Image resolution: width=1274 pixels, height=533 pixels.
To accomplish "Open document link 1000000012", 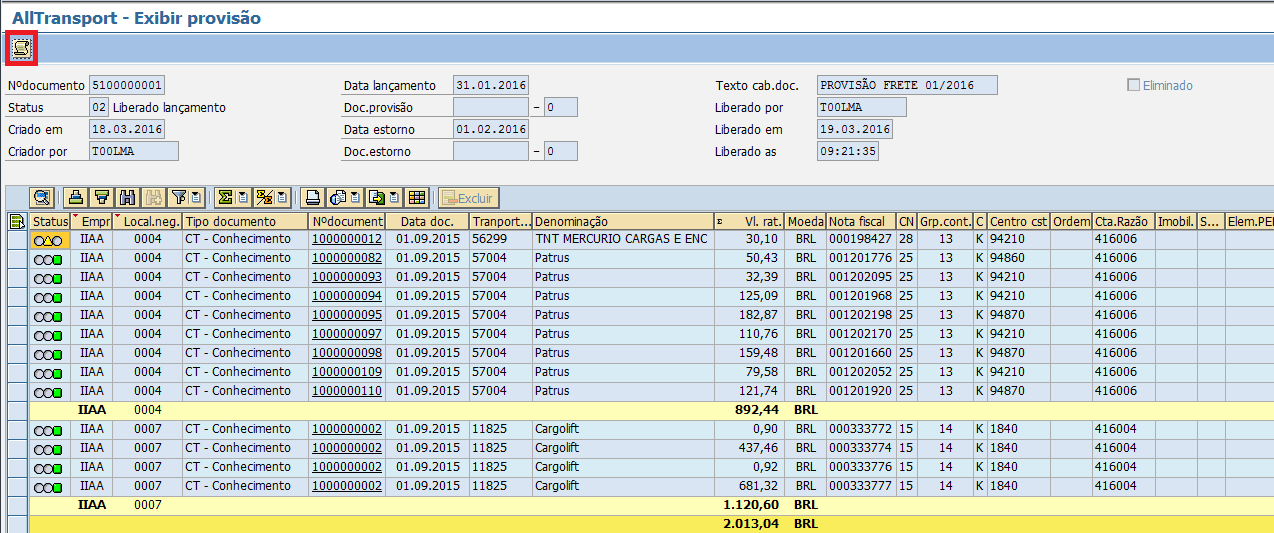I will 346,240.
